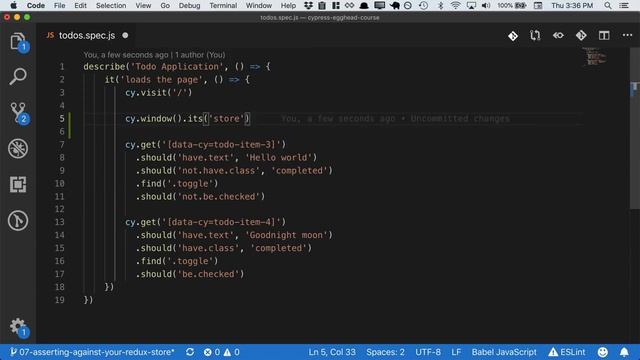
Task: Open the Terminal menu
Action: pyautogui.click(x=223, y=6)
